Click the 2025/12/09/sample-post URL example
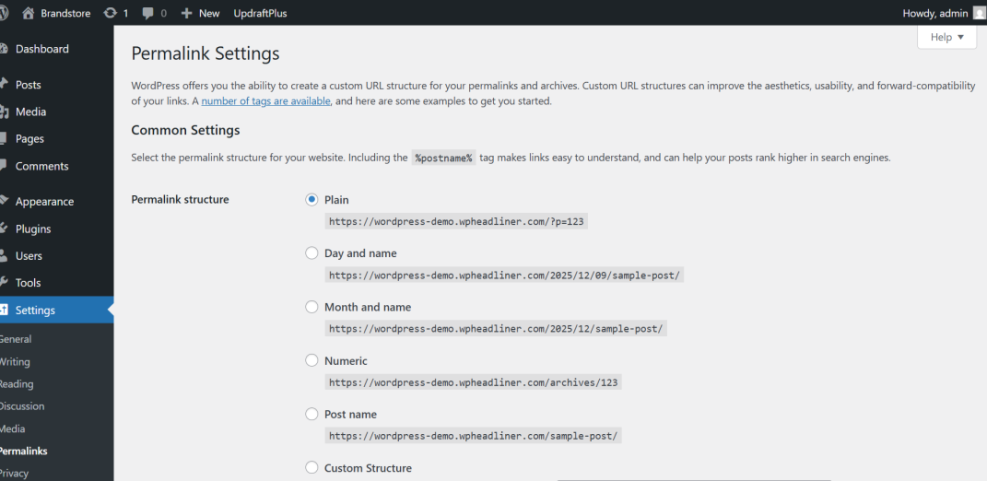Screen dimensions: 987x481 coord(504,275)
